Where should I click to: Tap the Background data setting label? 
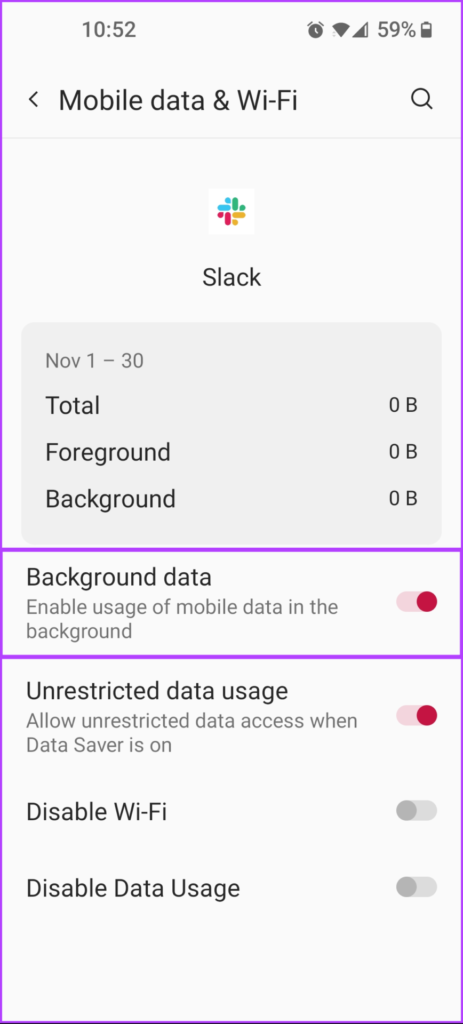(x=119, y=577)
